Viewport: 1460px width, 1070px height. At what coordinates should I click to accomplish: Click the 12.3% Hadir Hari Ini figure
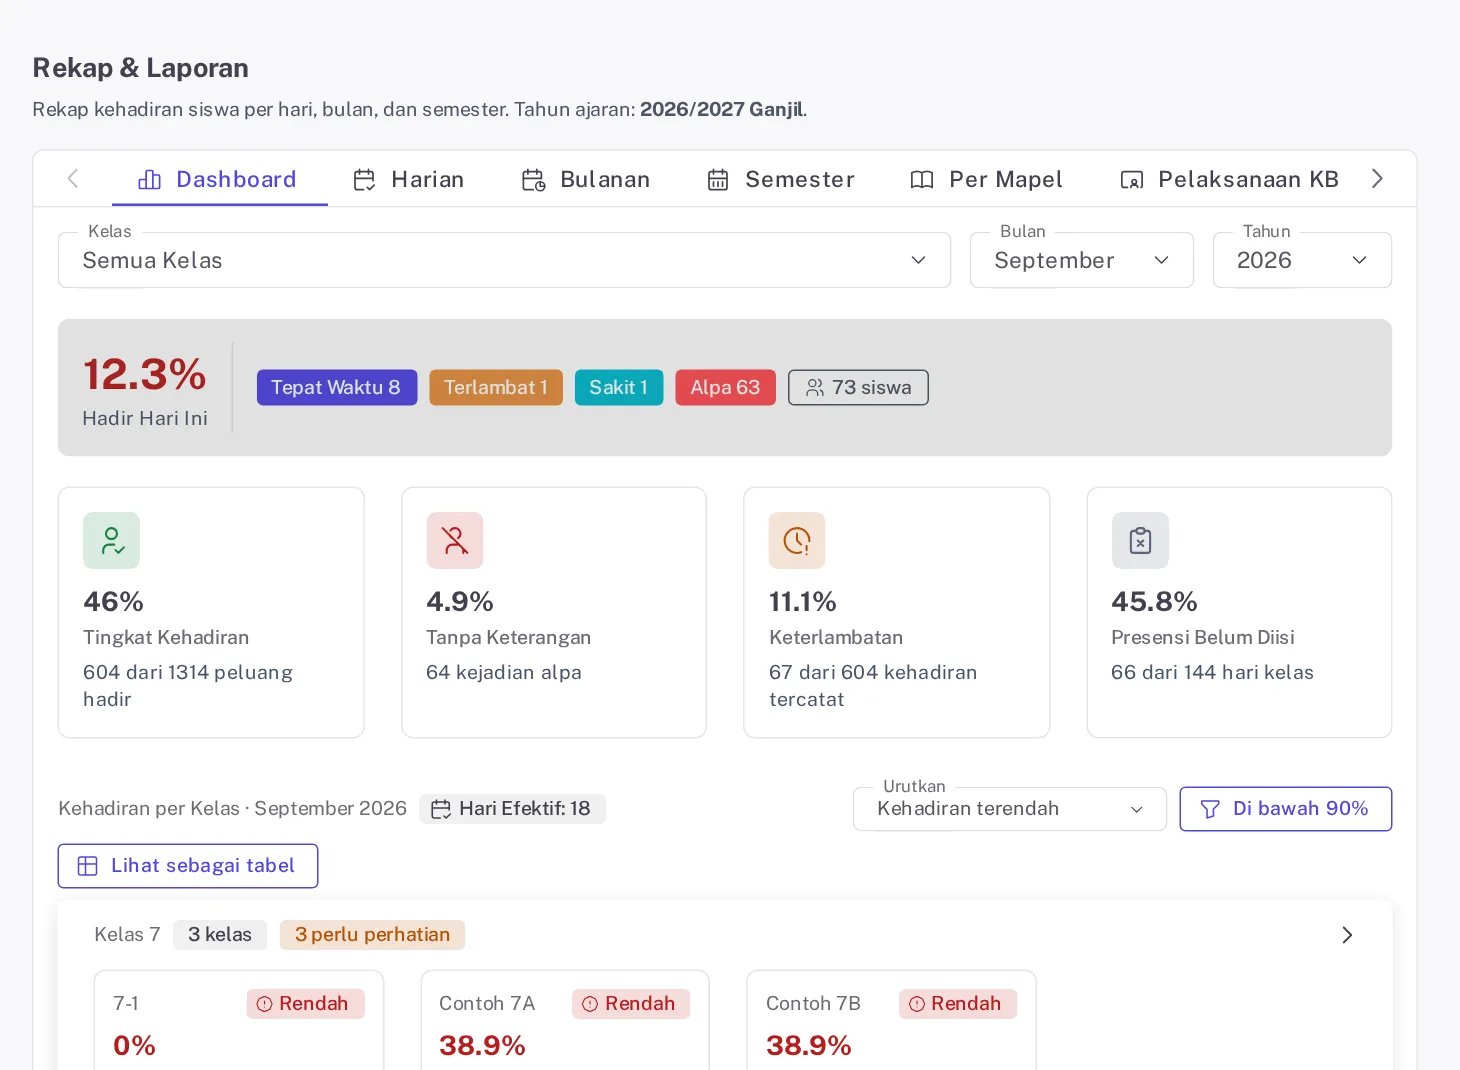click(x=145, y=375)
